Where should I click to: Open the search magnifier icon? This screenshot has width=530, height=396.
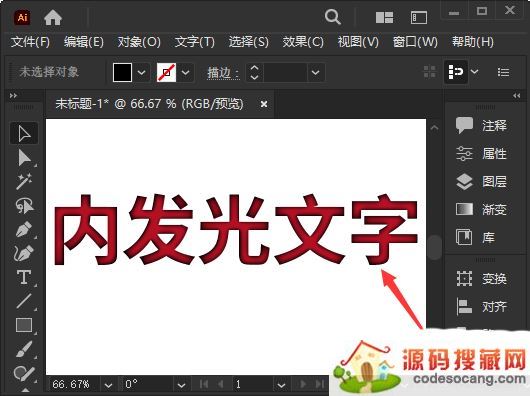click(x=333, y=17)
